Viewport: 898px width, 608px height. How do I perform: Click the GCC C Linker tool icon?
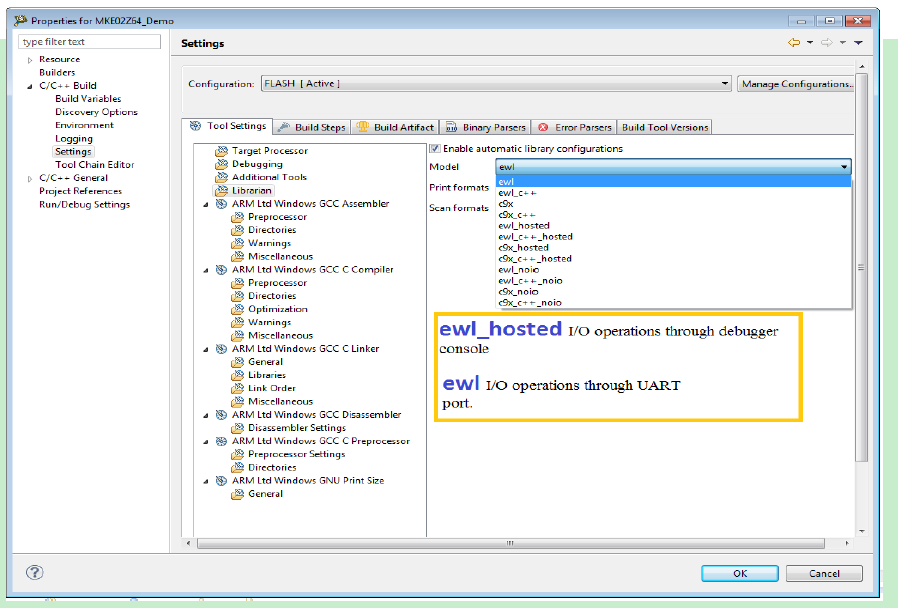pyautogui.click(x=221, y=349)
